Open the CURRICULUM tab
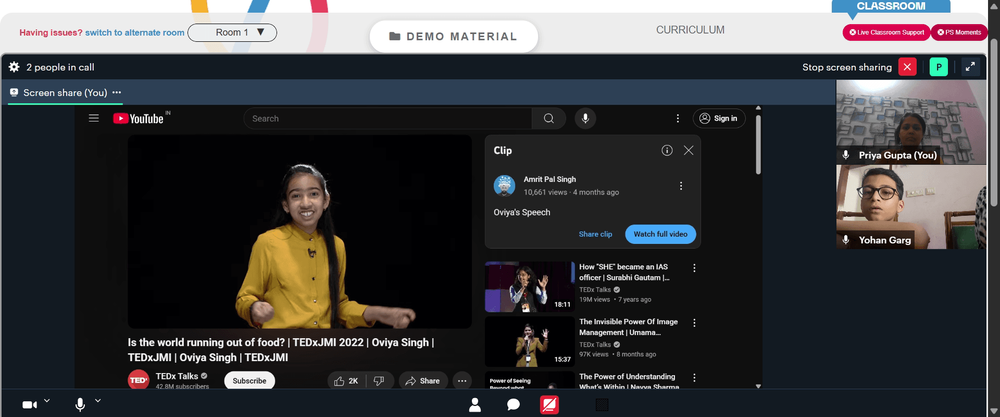Screen dimensions: 1000x417 (x=690, y=30)
